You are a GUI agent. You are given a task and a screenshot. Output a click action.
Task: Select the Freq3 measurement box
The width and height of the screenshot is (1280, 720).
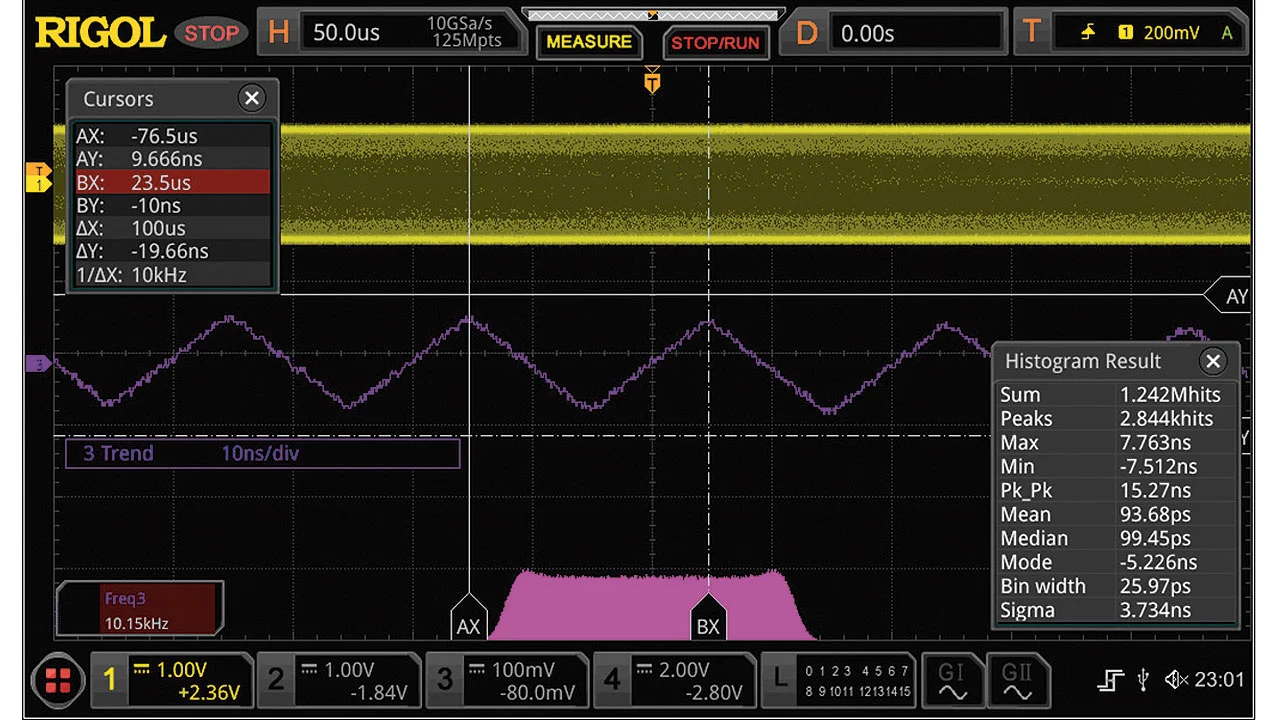click(x=139, y=610)
